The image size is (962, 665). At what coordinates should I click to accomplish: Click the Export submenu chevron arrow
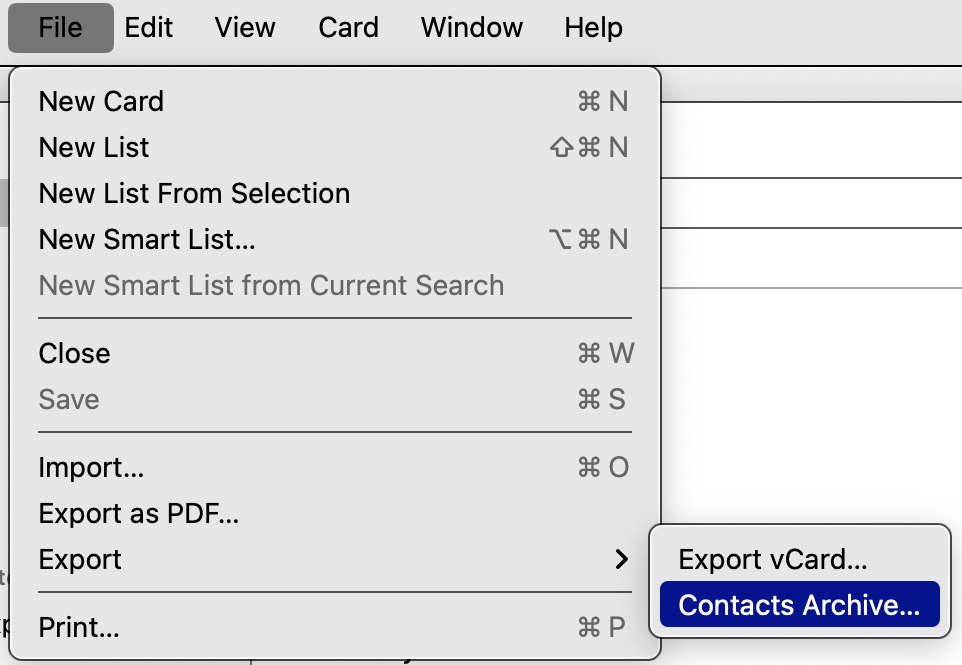click(x=622, y=560)
